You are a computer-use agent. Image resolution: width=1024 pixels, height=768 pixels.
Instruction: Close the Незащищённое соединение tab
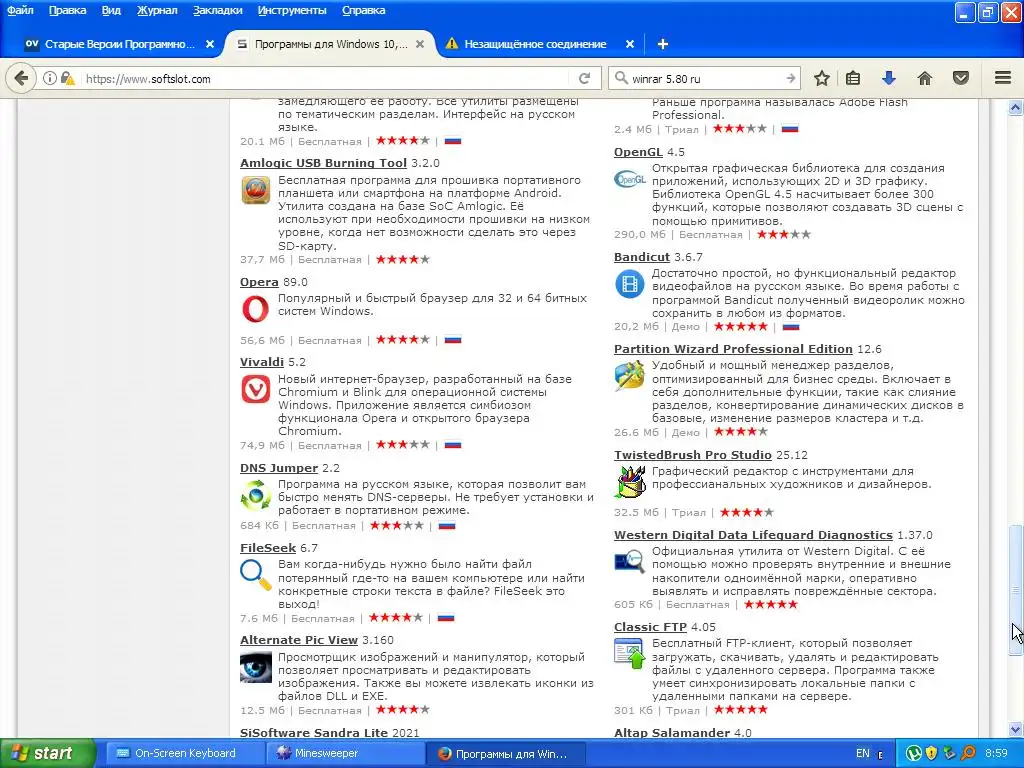point(630,44)
